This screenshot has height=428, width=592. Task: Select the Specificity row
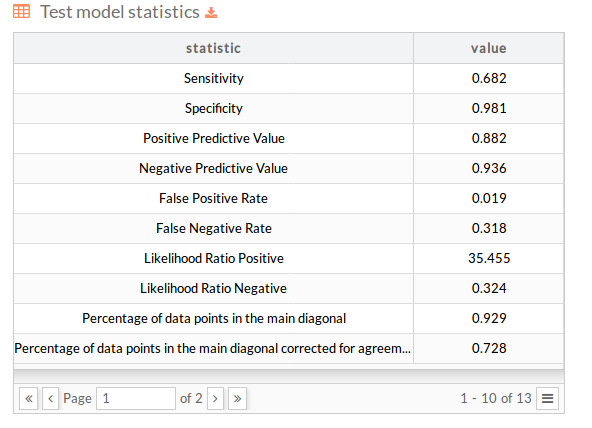[x=288, y=108]
